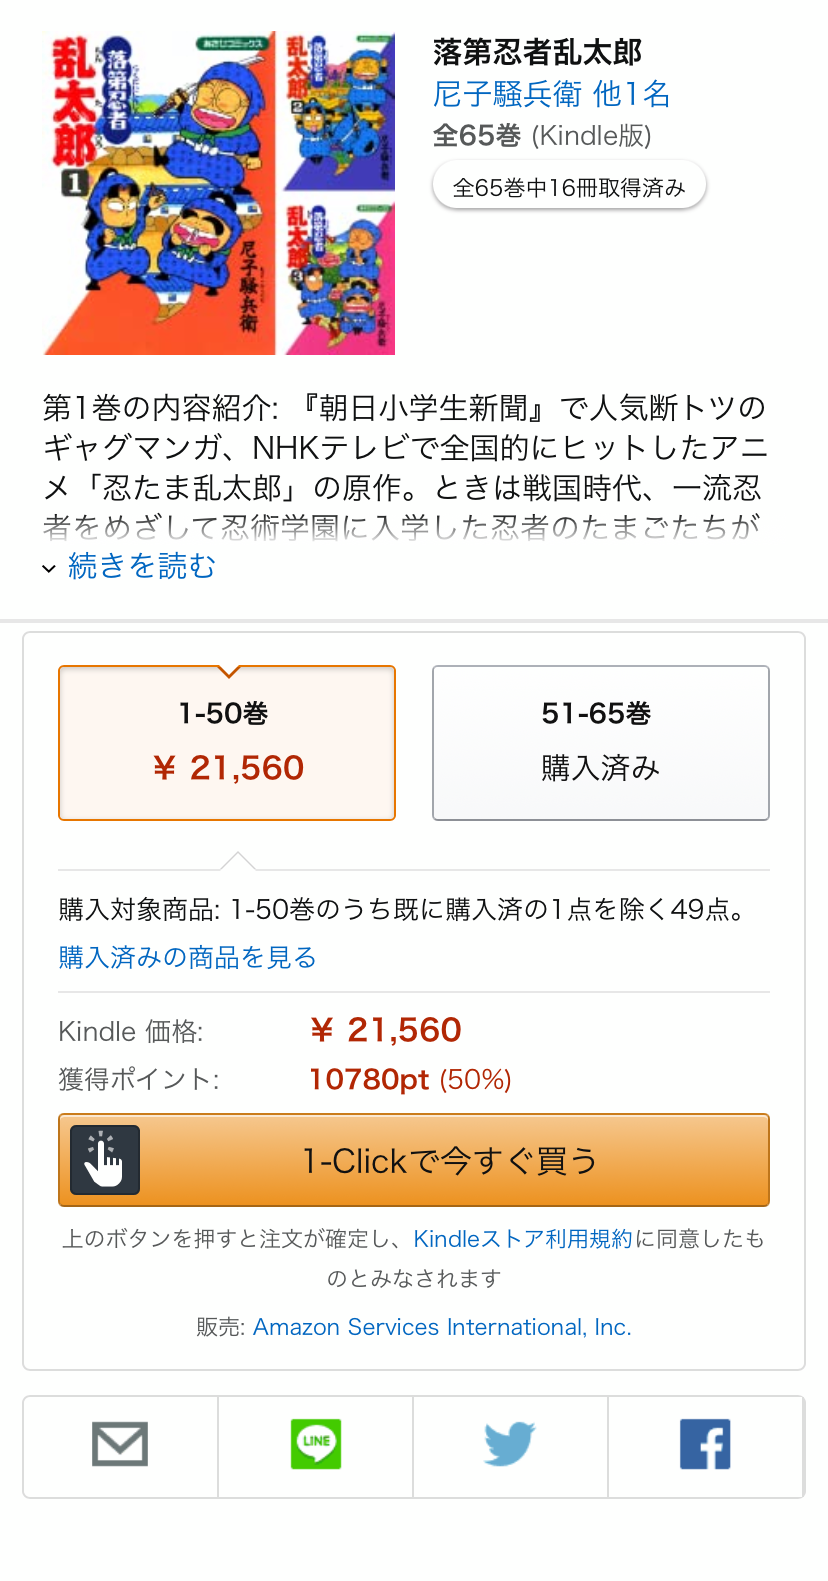Tap the 1-Click hand pointer icon
Viewport: 828px width, 1581px height.
[105, 1160]
